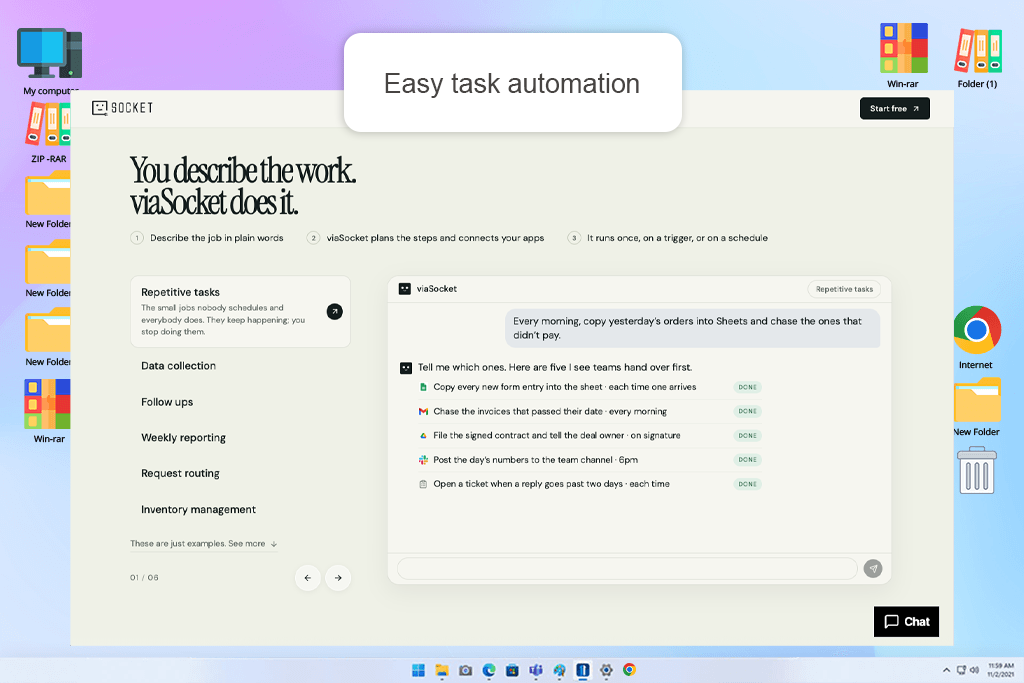
Task: Open the arrow icon on Repetitive tasks card
Action: [334, 311]
